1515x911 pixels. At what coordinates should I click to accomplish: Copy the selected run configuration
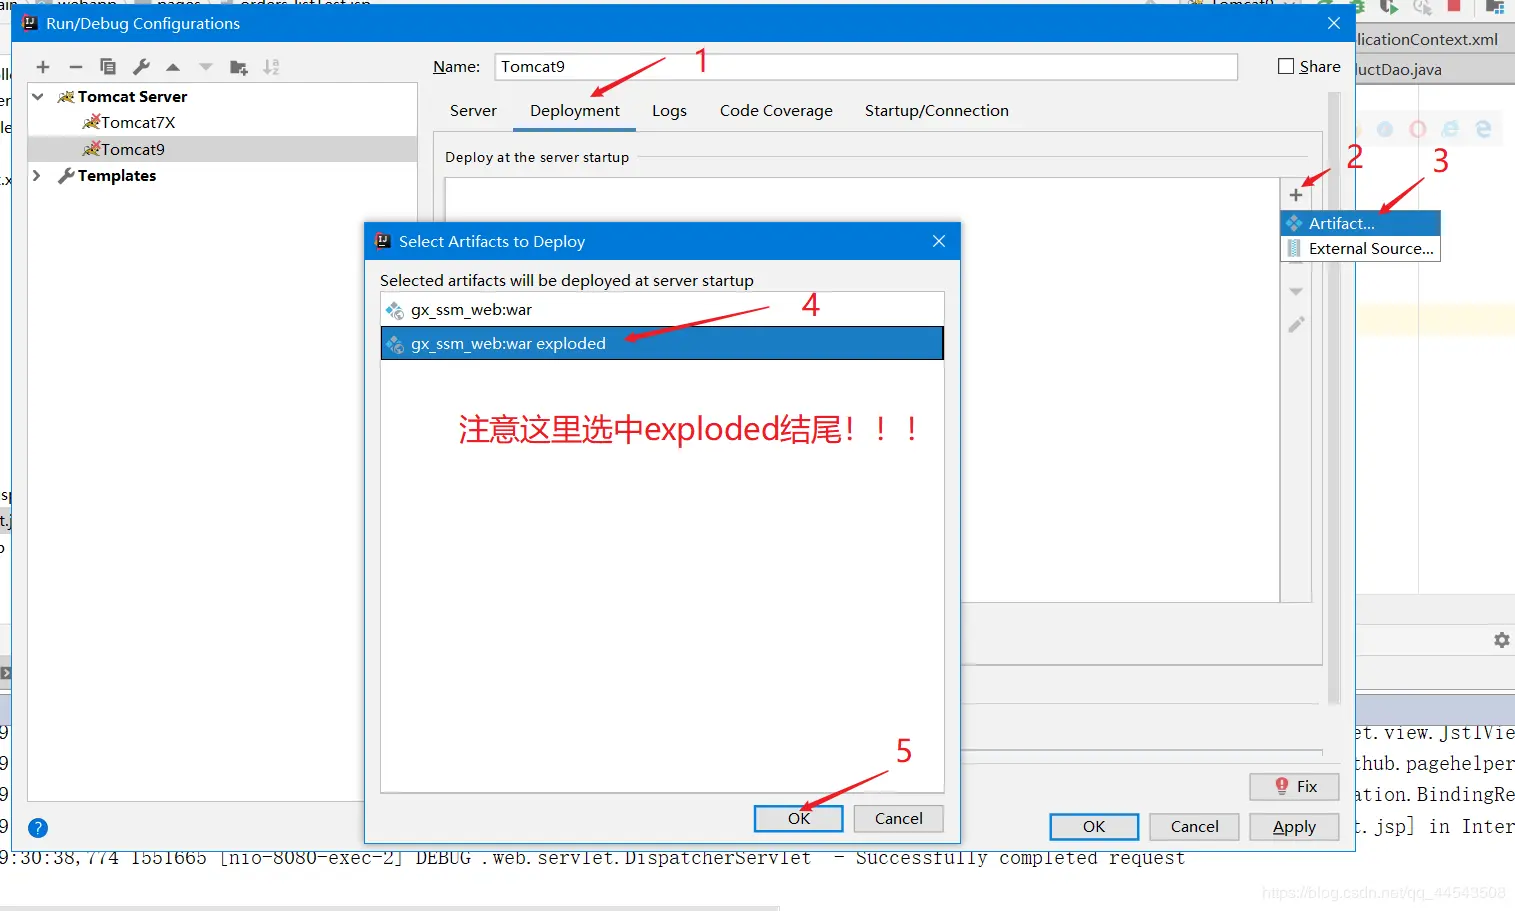(108, 67)
